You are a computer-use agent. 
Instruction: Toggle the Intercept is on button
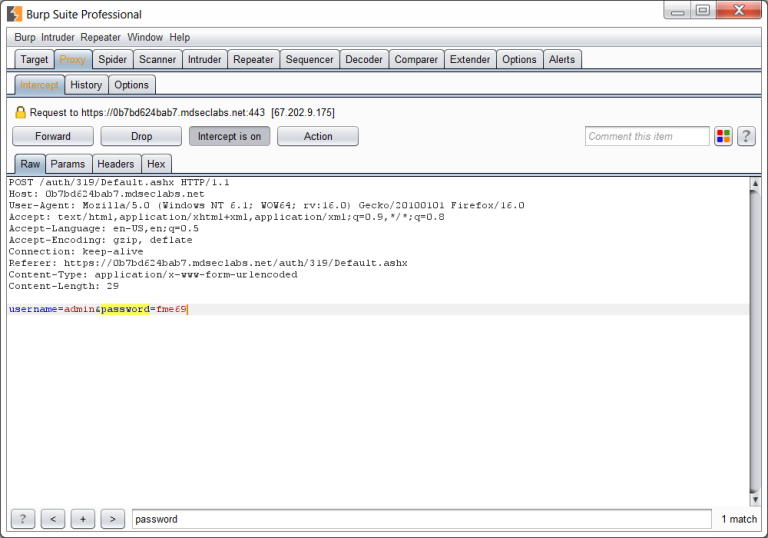coord(229,137)
